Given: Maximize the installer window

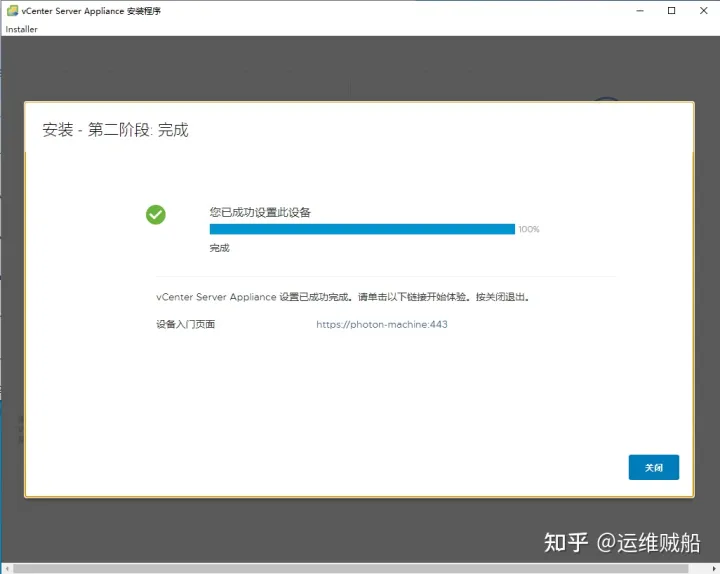Looking at the screenshot, I should point(672,11).
